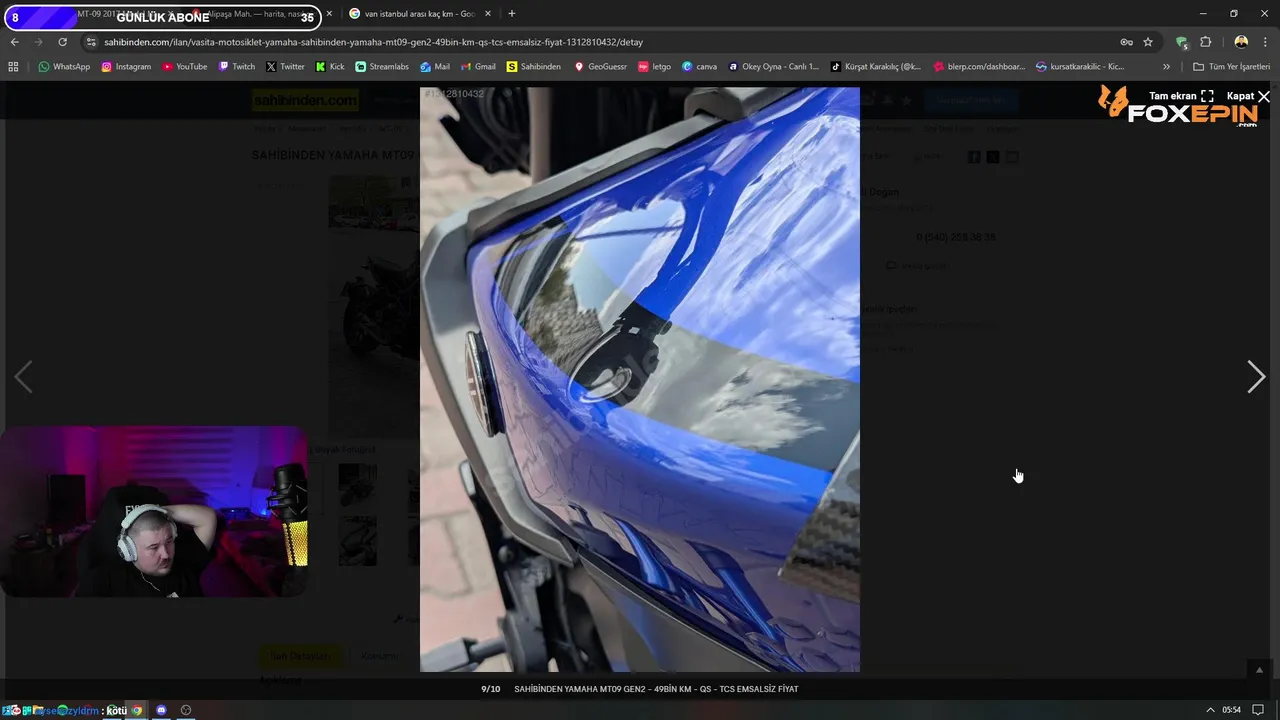The image size is (1280, 720).
Task: Open the canva bookmark
Action: tap(700, 66)
